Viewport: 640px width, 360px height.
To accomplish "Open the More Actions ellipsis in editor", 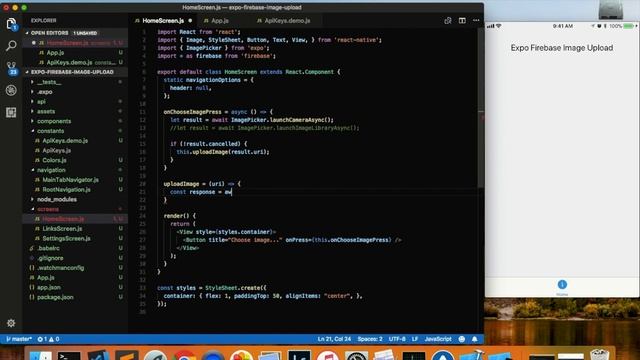I will 476,20.
